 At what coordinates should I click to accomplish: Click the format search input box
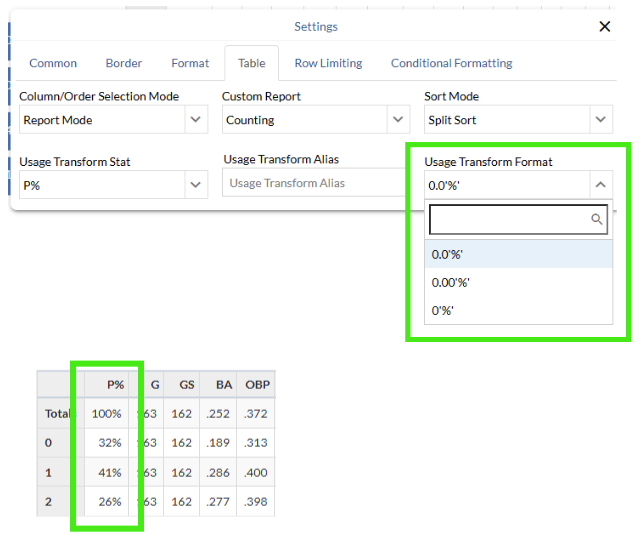pyautogui.click(x=508, y=220)
